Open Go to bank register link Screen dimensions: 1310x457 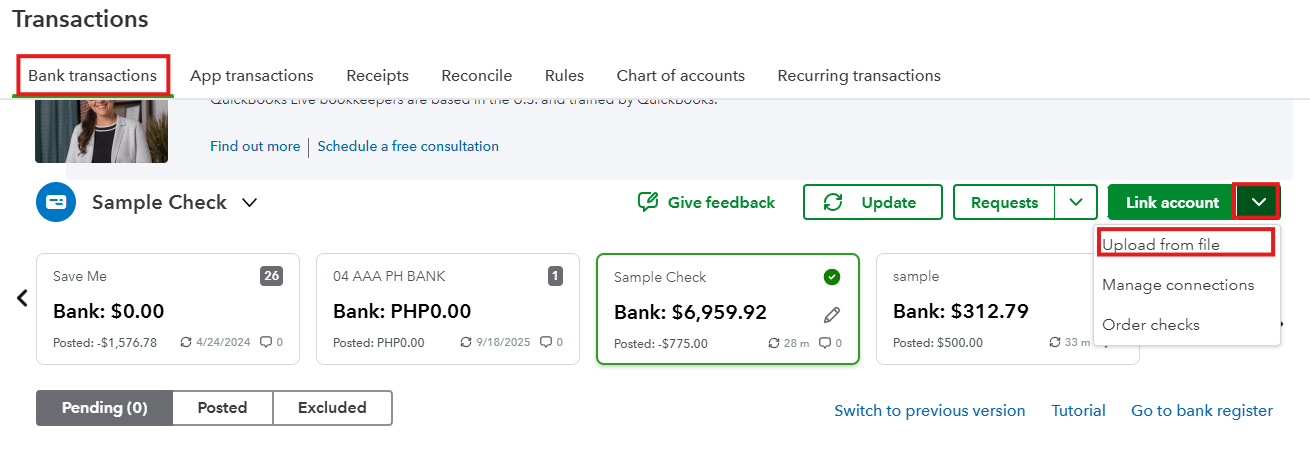coord(1201,411)
